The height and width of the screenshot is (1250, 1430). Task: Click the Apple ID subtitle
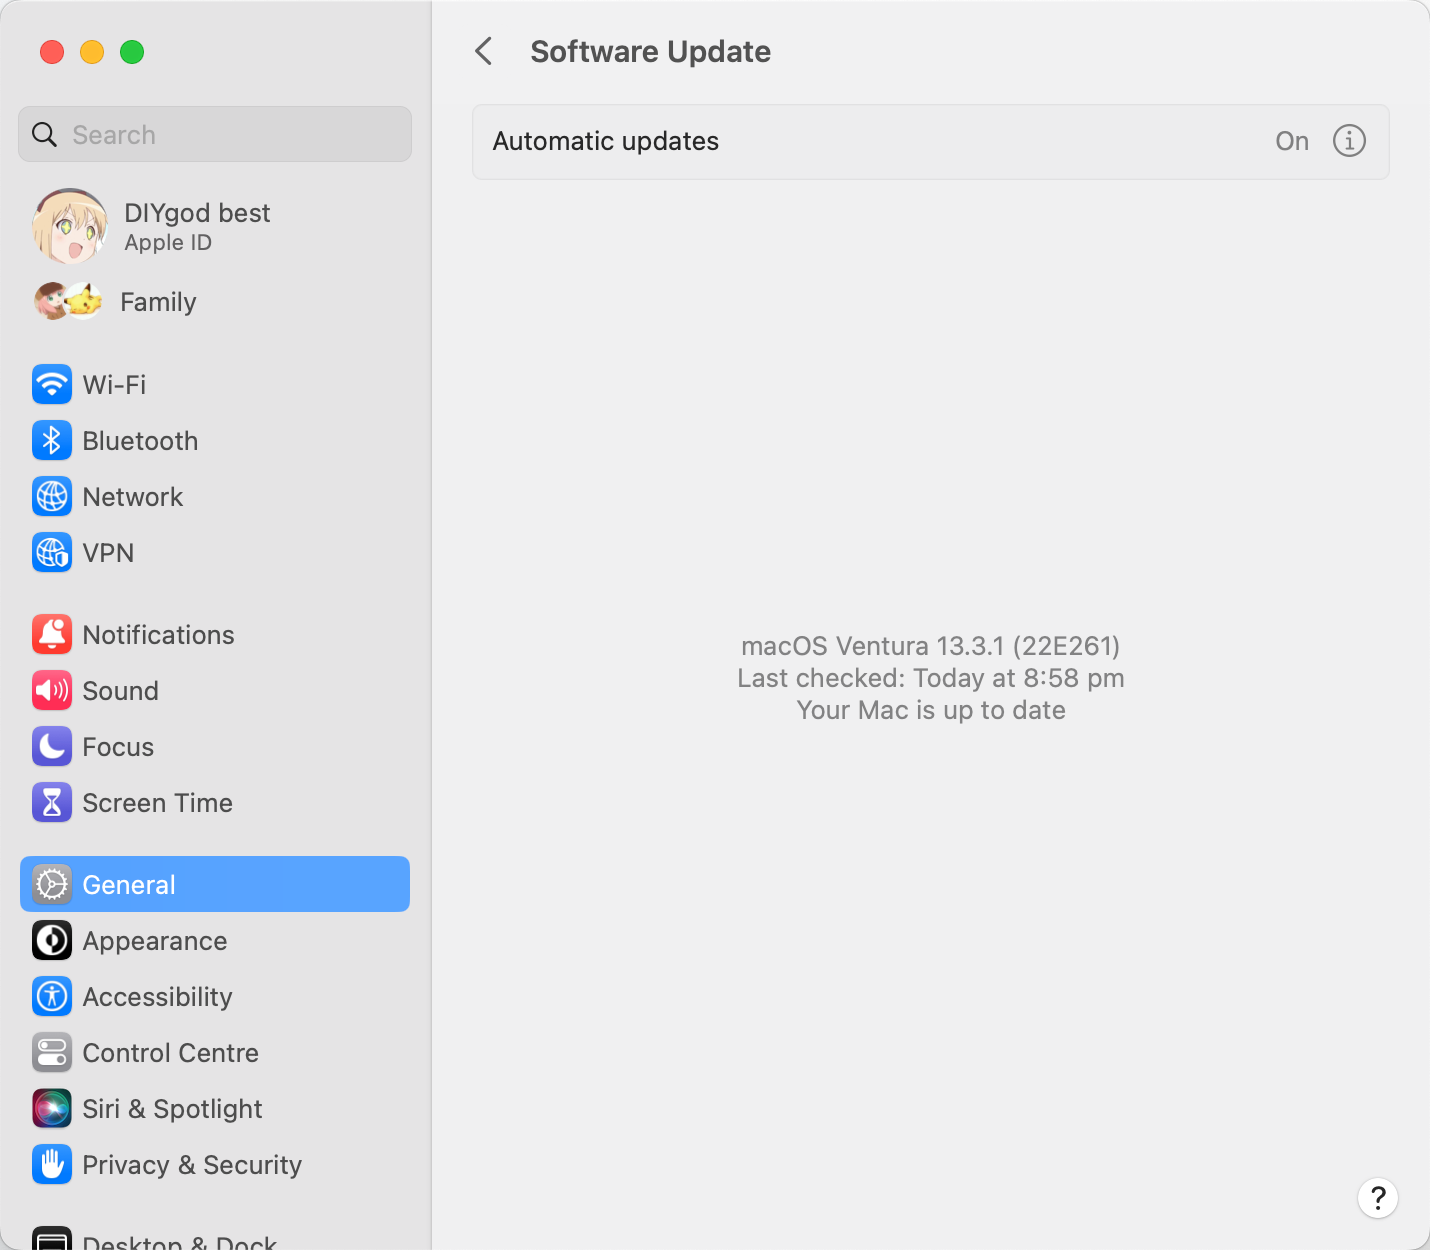[x=168, y=243]
